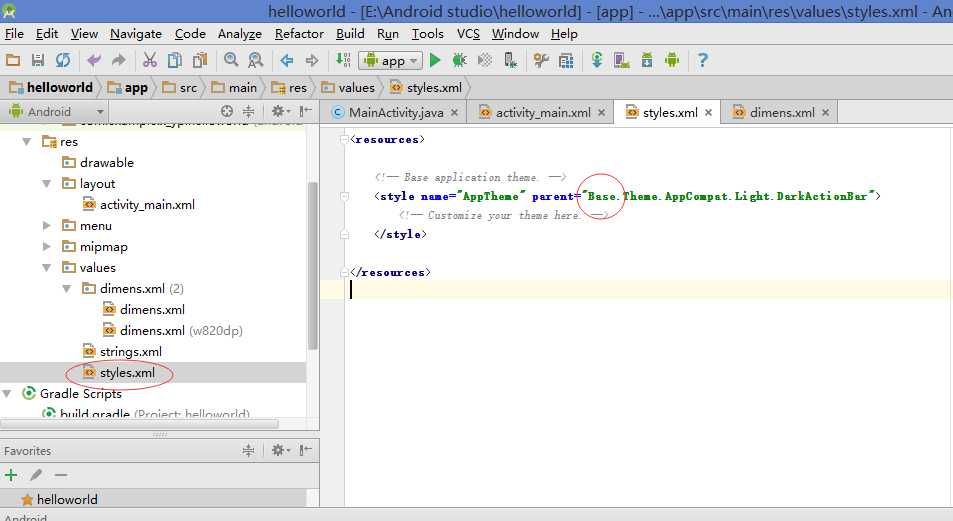953x521 pixels.
Task: Open the Project Structure icon
Action: coord(566,60)
